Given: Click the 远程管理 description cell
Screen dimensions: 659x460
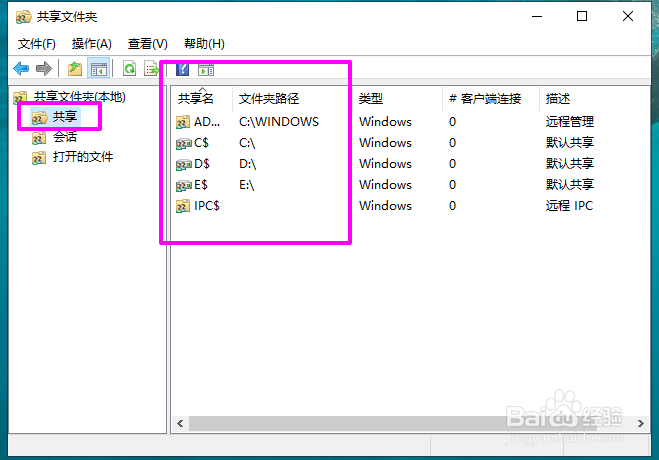Looking at the screenshot, I should pos(569,122).
